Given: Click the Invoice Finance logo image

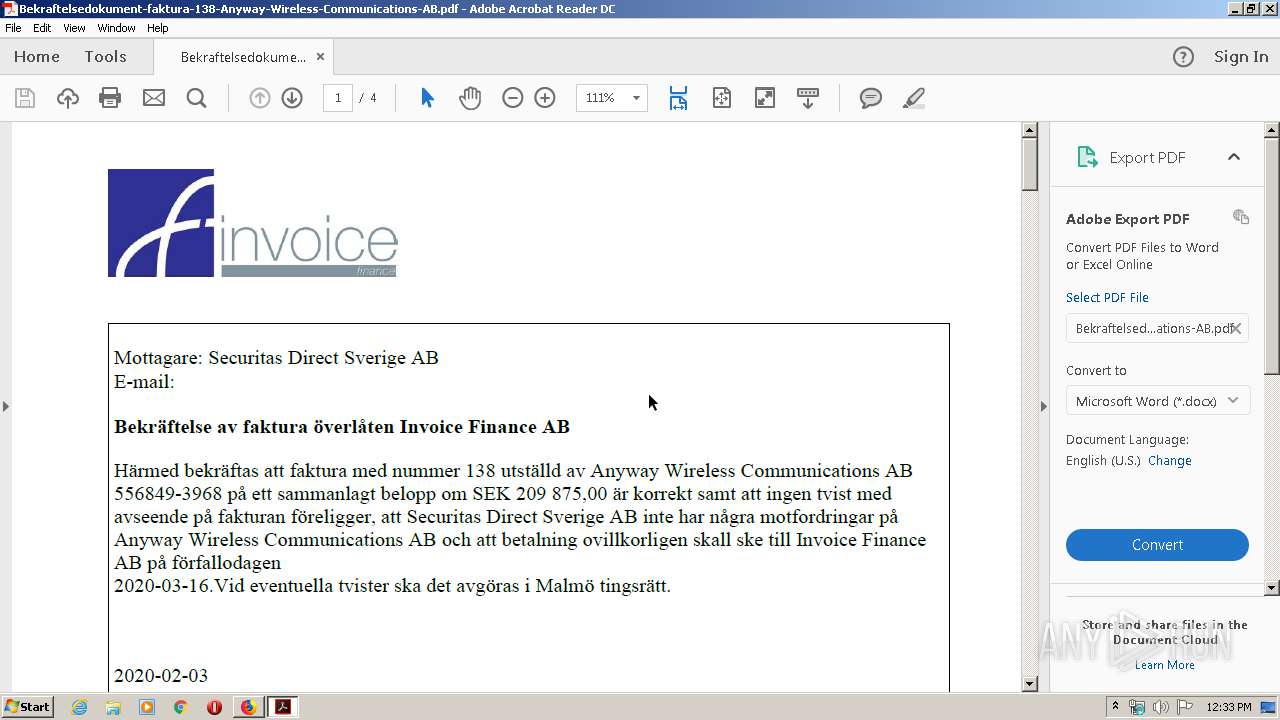Looking at the screenshot, I should [253, 223].
